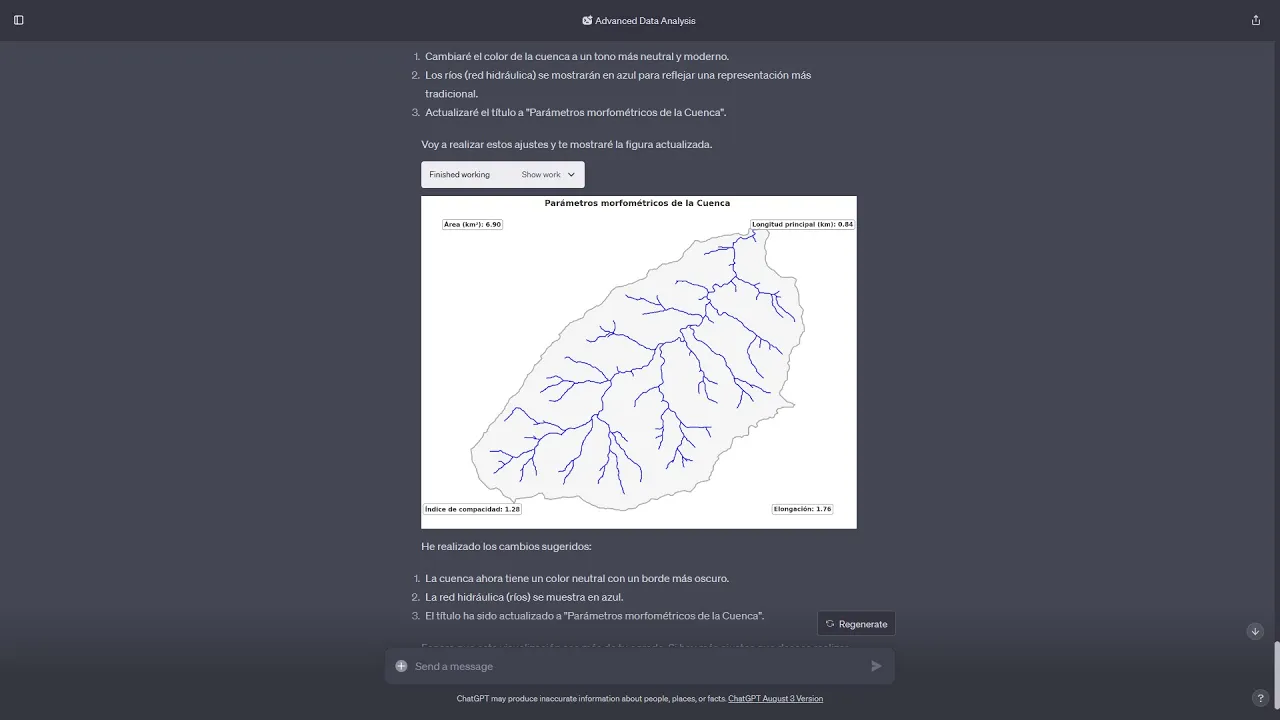
Task: Open the ChatGPT August 3 Version link
Action: point(775,698)
